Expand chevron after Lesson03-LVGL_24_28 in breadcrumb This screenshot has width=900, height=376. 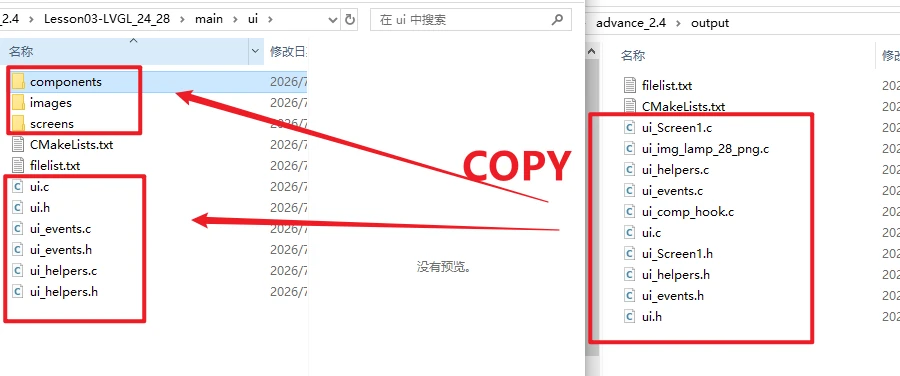pos(183,20)
